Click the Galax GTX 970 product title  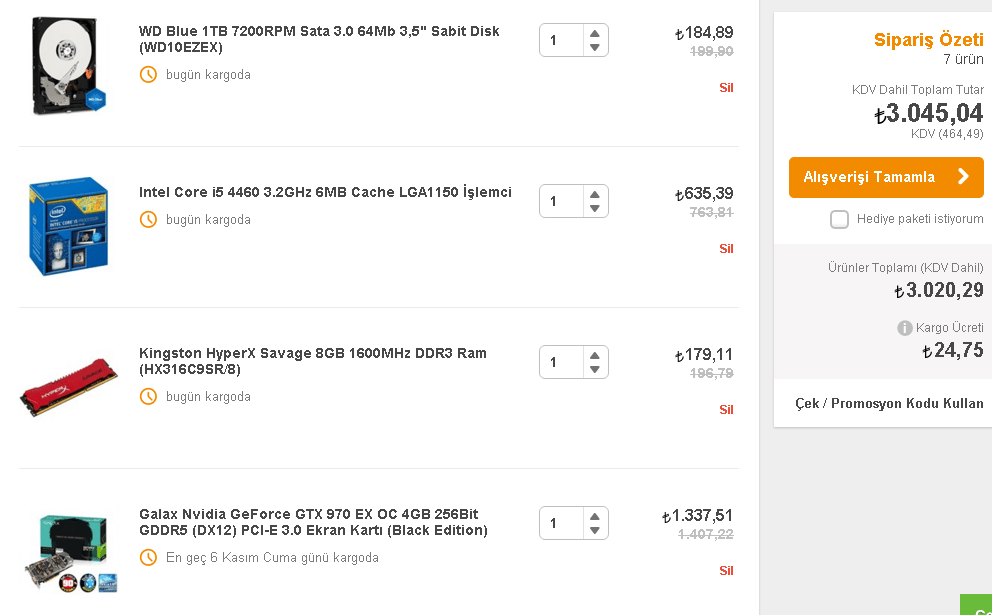[x=313, y=522]
